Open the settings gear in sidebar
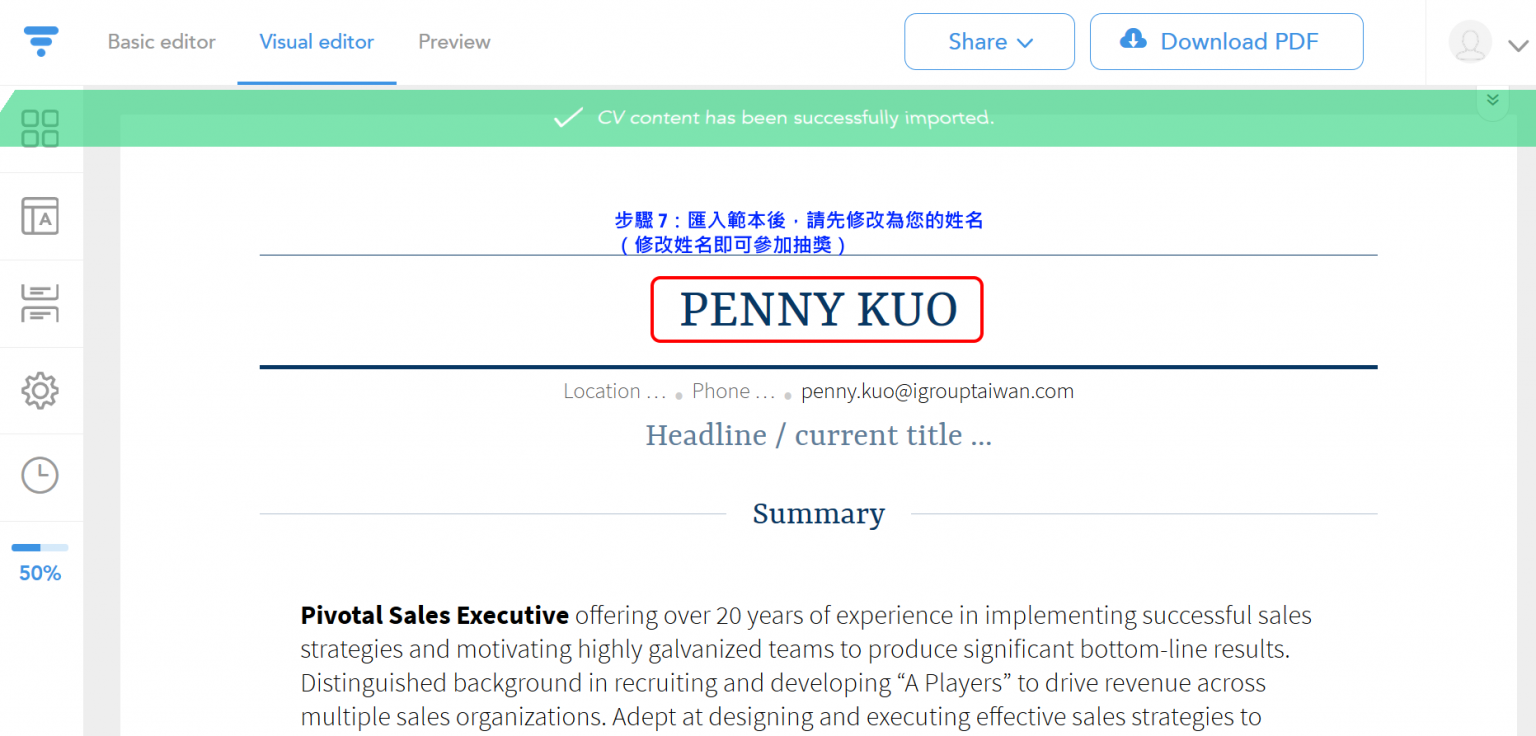This screenshot has width=1536, height=736. 40,390
